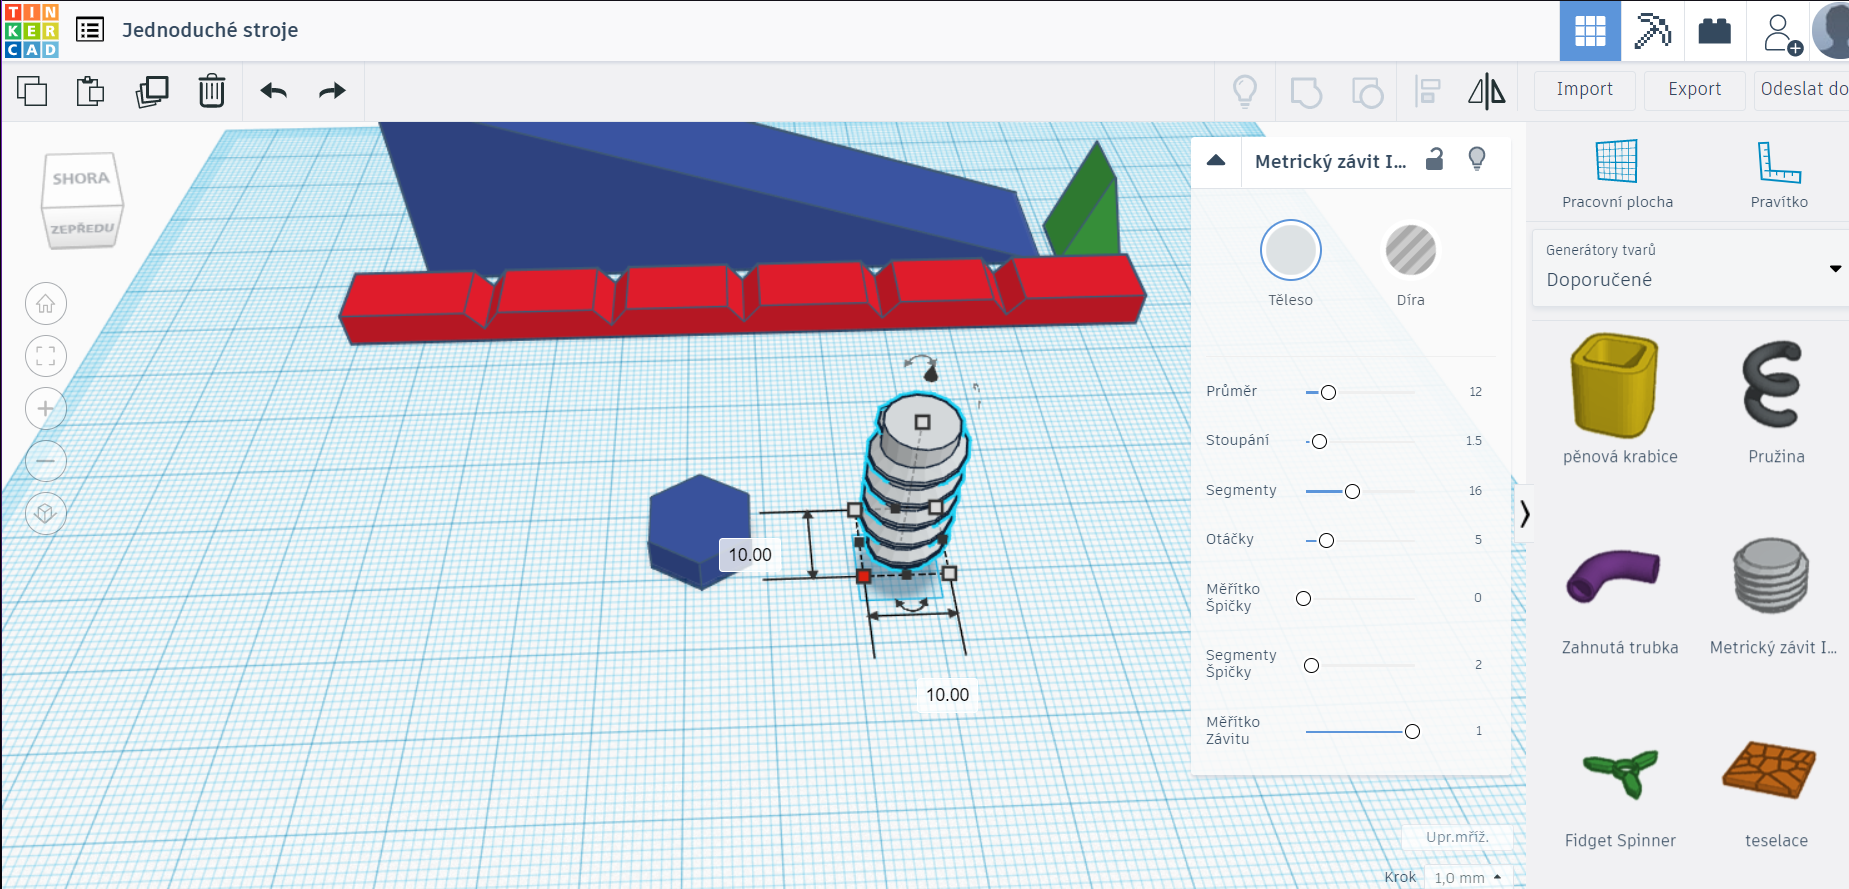Open the Bricks mode

1714,31
